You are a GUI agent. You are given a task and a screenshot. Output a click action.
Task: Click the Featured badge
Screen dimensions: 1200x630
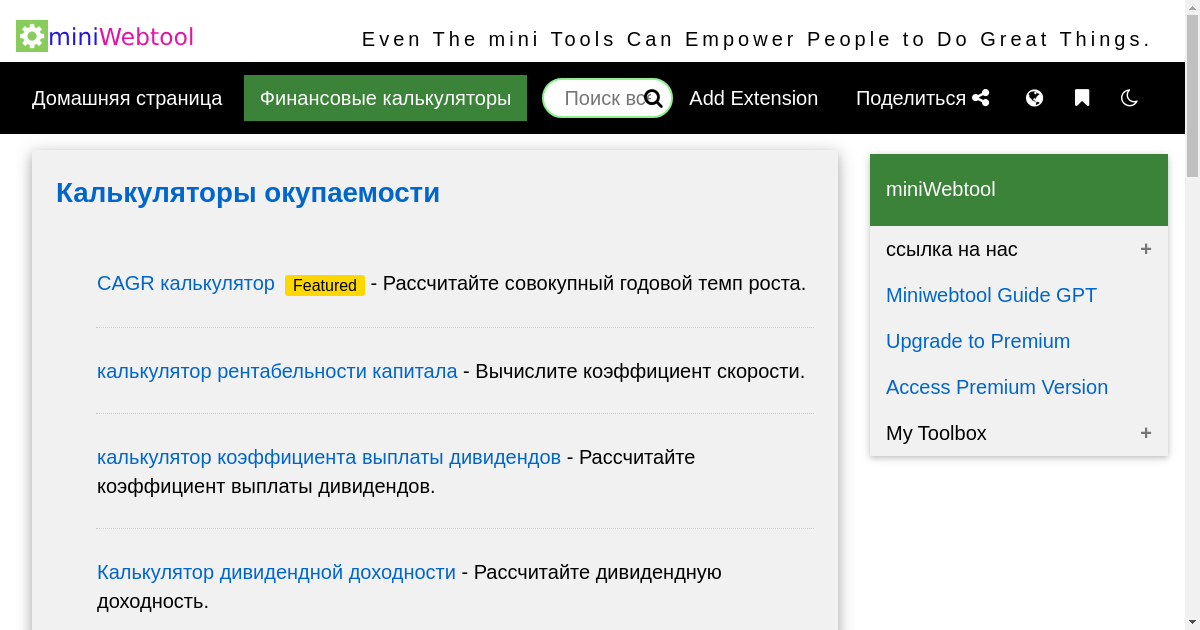click(x=325, y=285)
